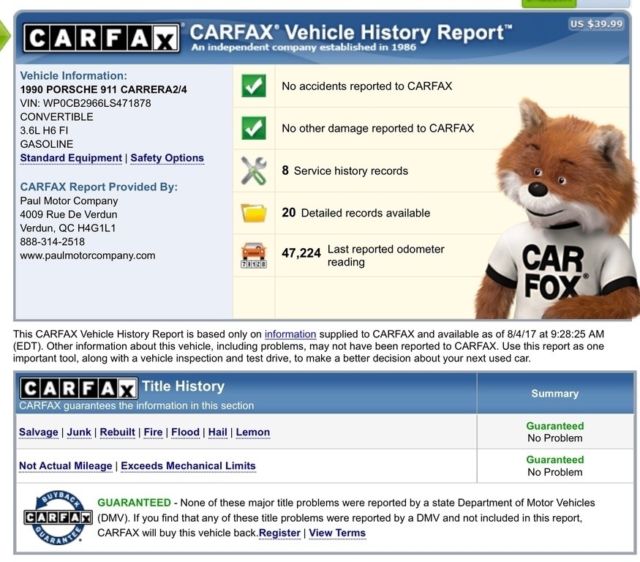Open the Junk title definition link

pyautogui.click(x=79, y=432)
